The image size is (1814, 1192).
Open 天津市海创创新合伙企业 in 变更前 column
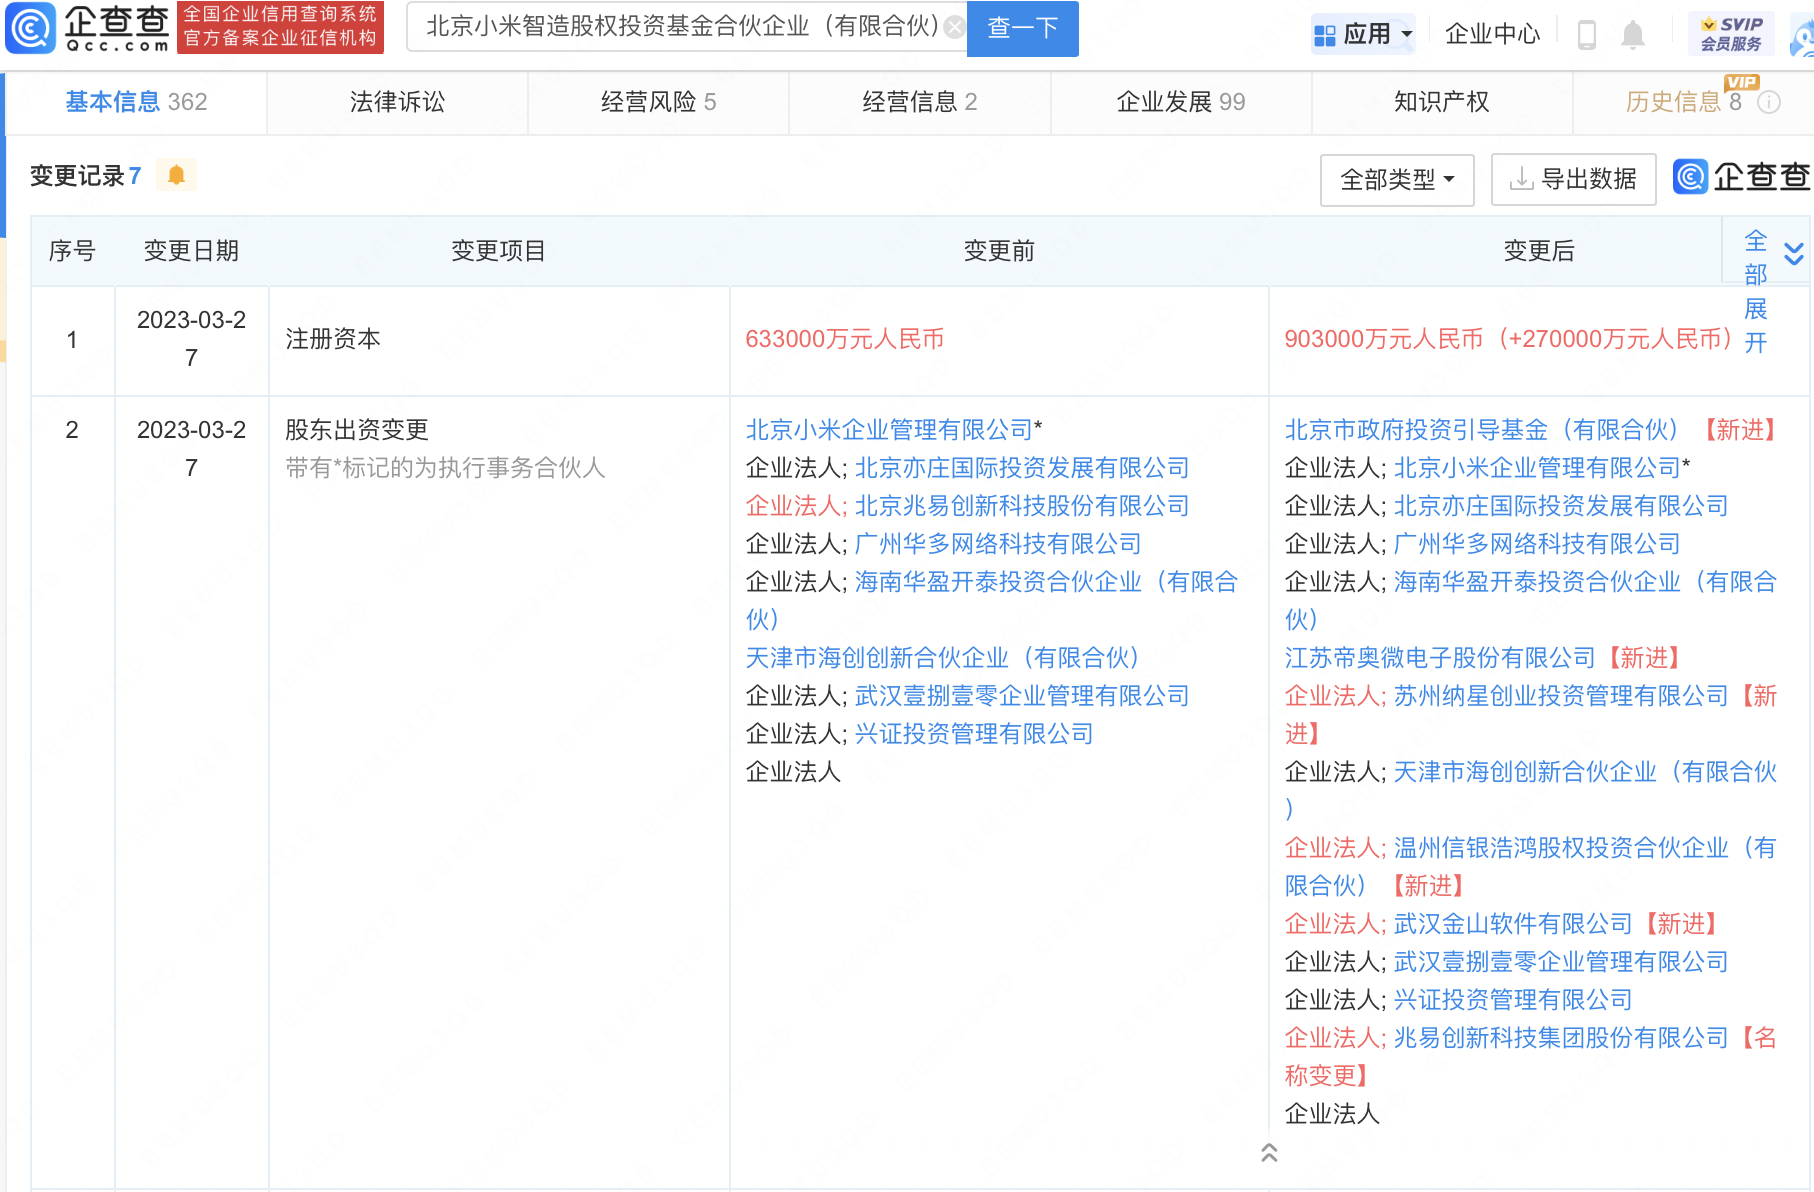point(942,658)
